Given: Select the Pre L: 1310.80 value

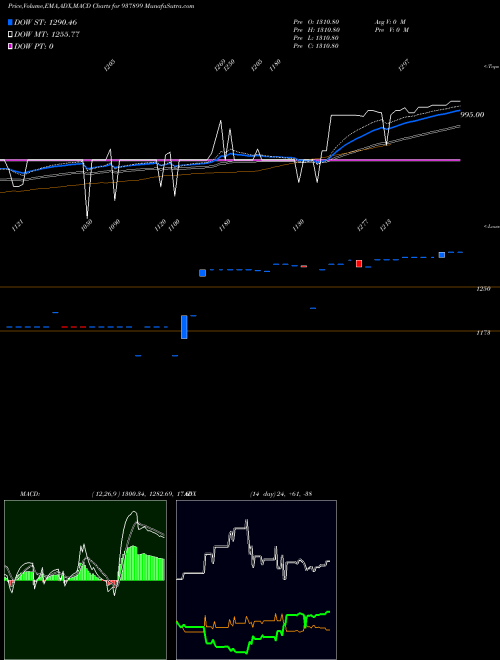Looking at the screenshot, I should click(316, 38).
